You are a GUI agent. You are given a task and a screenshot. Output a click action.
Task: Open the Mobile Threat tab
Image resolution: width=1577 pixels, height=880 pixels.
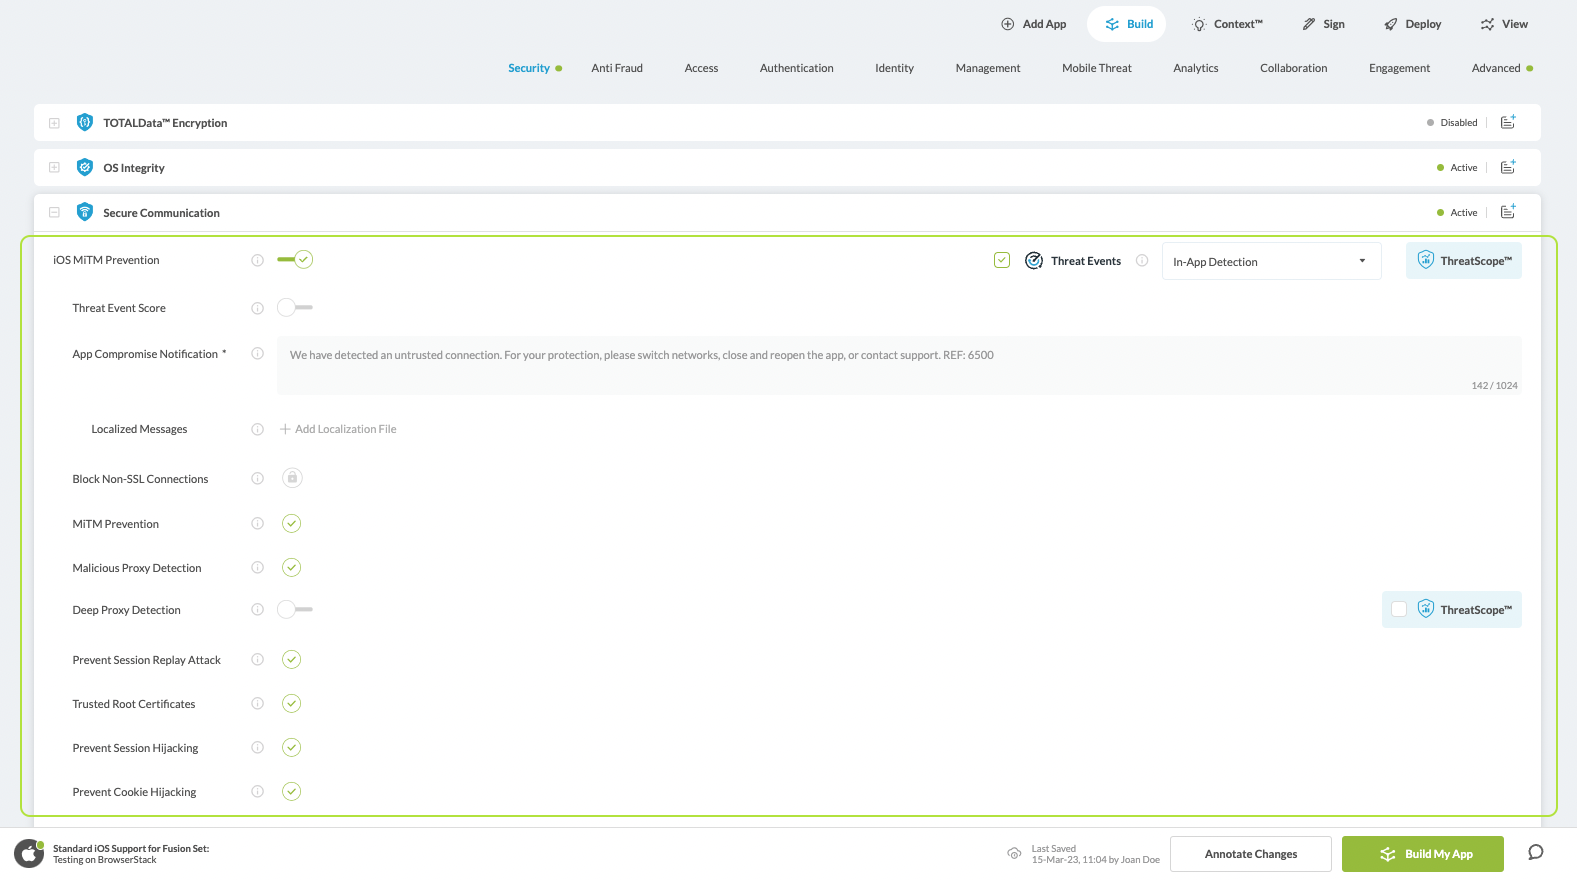point(1096,68)
